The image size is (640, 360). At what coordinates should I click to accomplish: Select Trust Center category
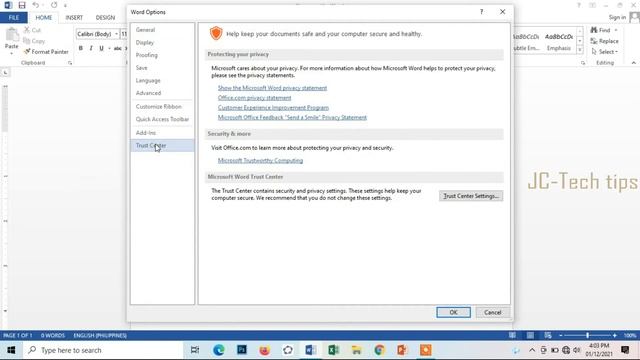162,145
